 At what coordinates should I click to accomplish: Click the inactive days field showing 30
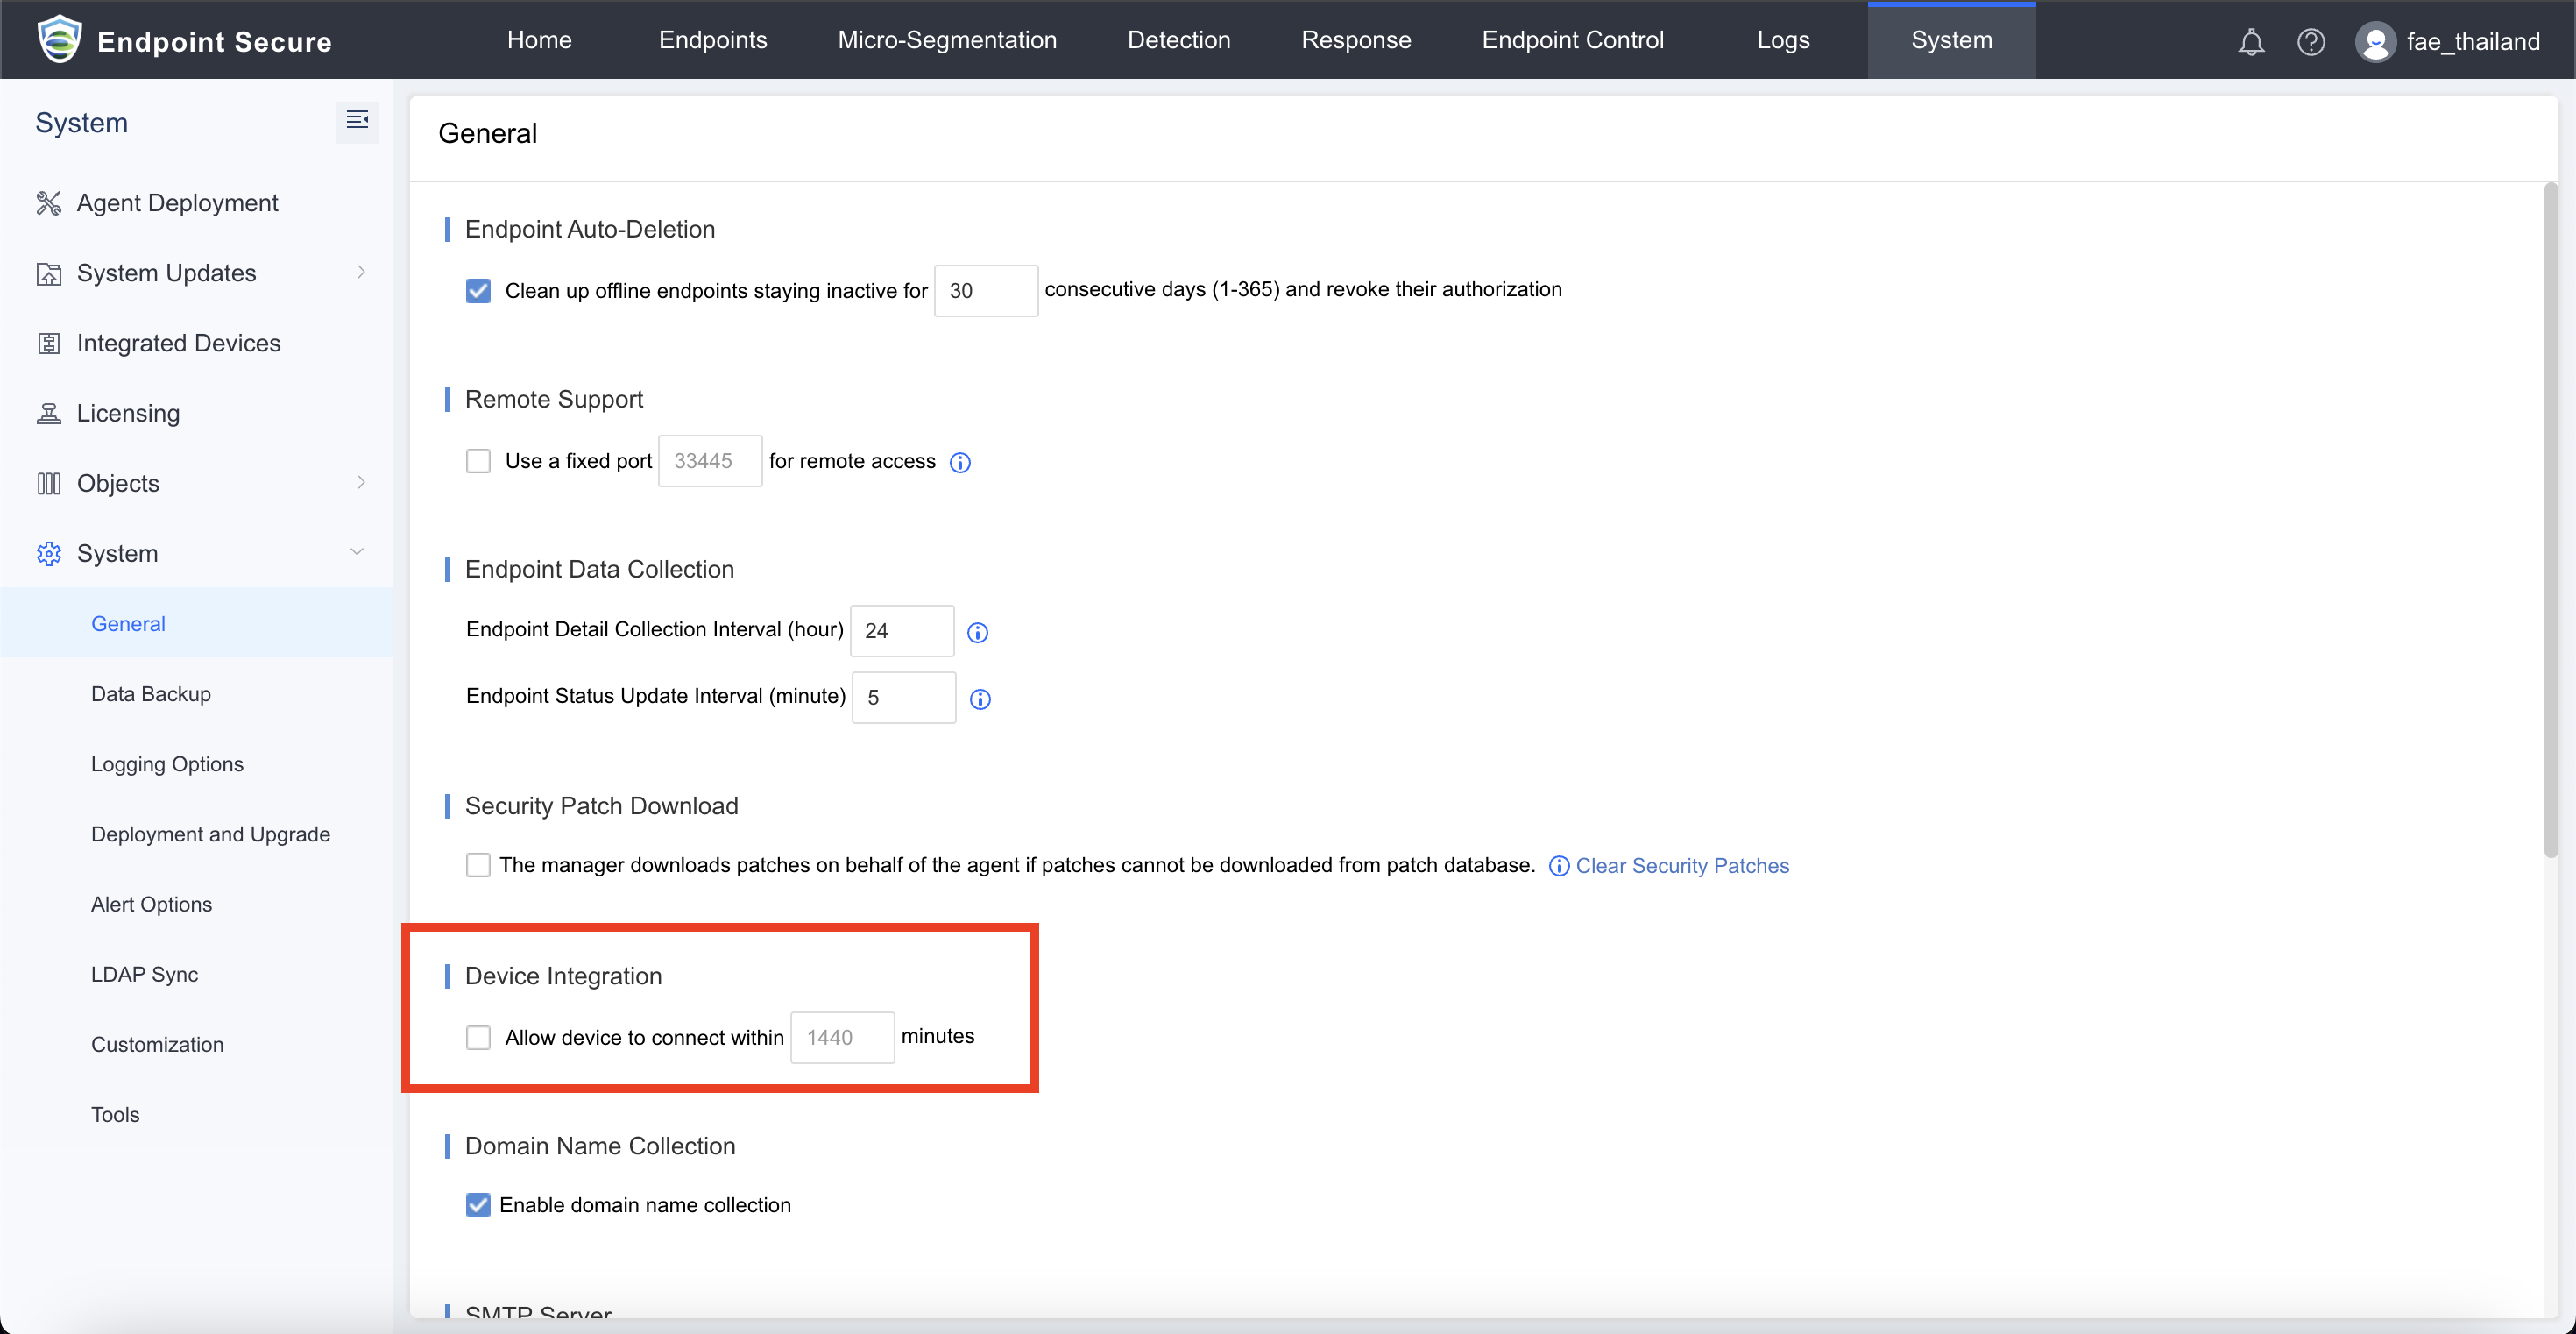pos(986,291)
